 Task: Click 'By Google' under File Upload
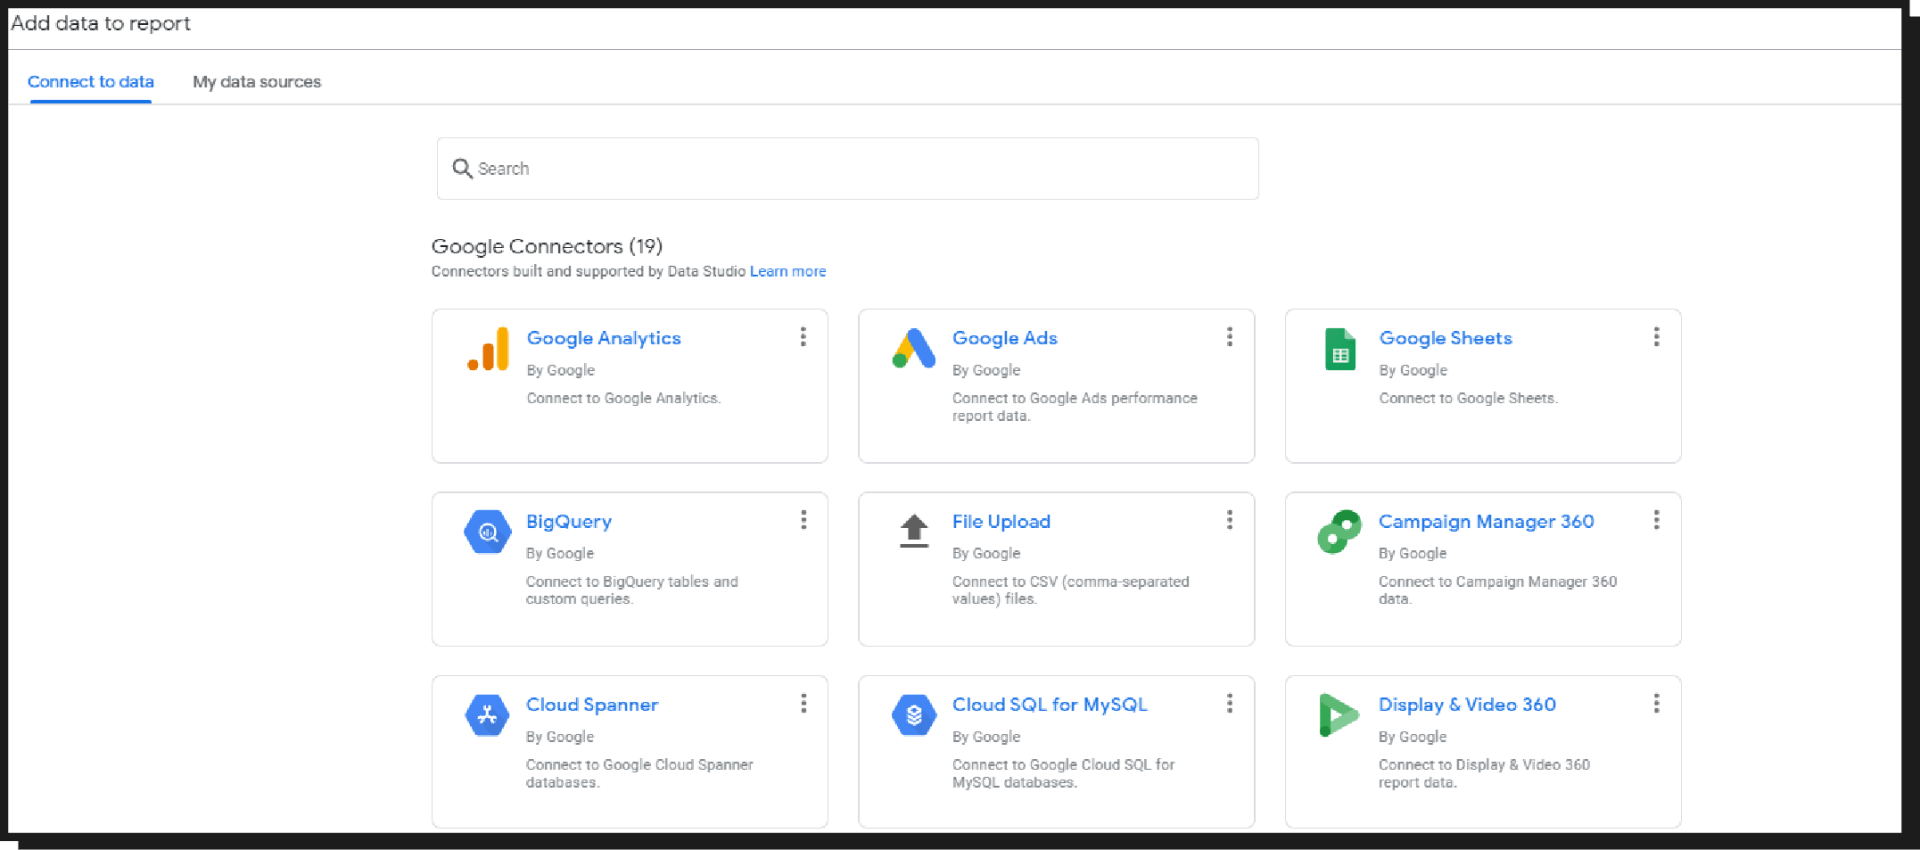(x=986, y=553)
